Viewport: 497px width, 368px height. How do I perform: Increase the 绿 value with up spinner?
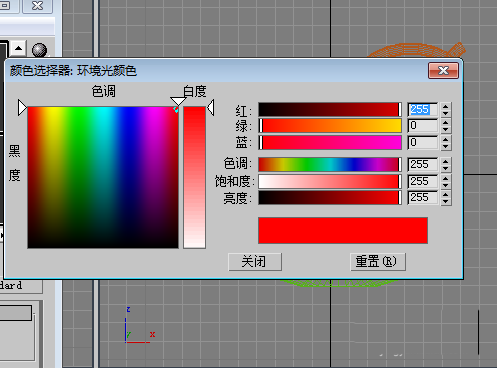(446, 122)
